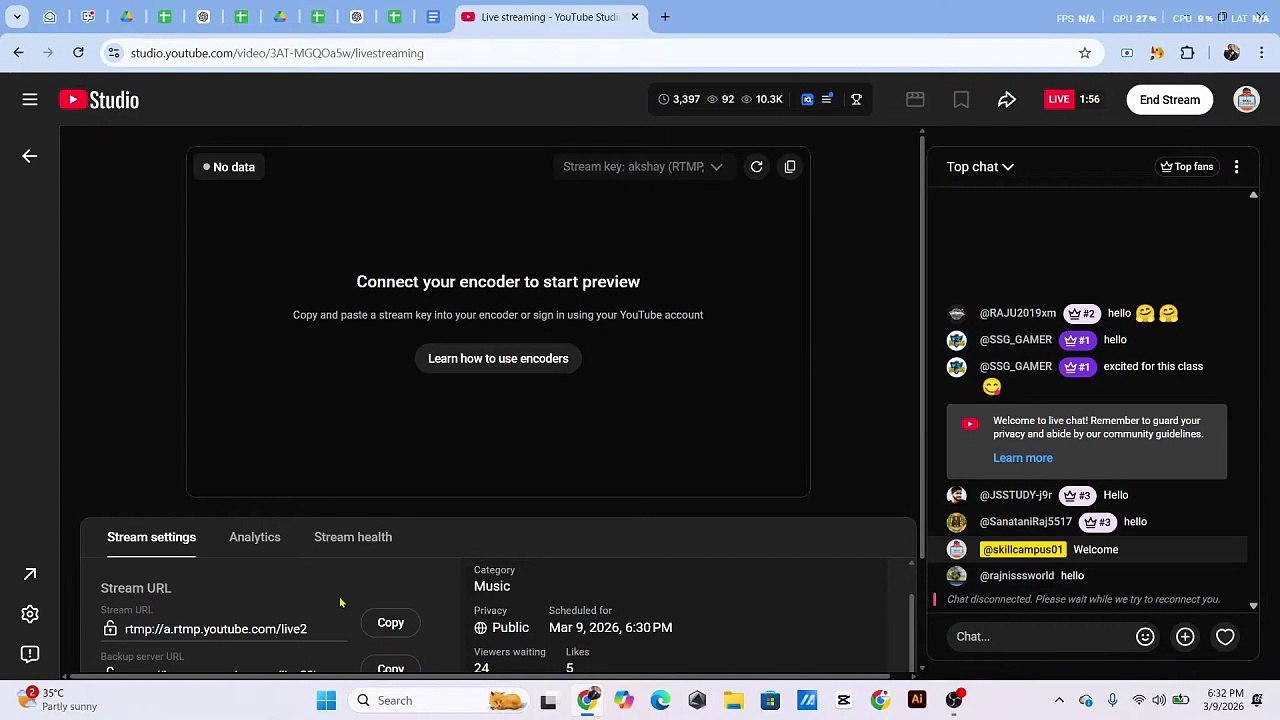Open site information icon in address bar
Viewport: 1280px width, 720px height.
click(114, 53)
